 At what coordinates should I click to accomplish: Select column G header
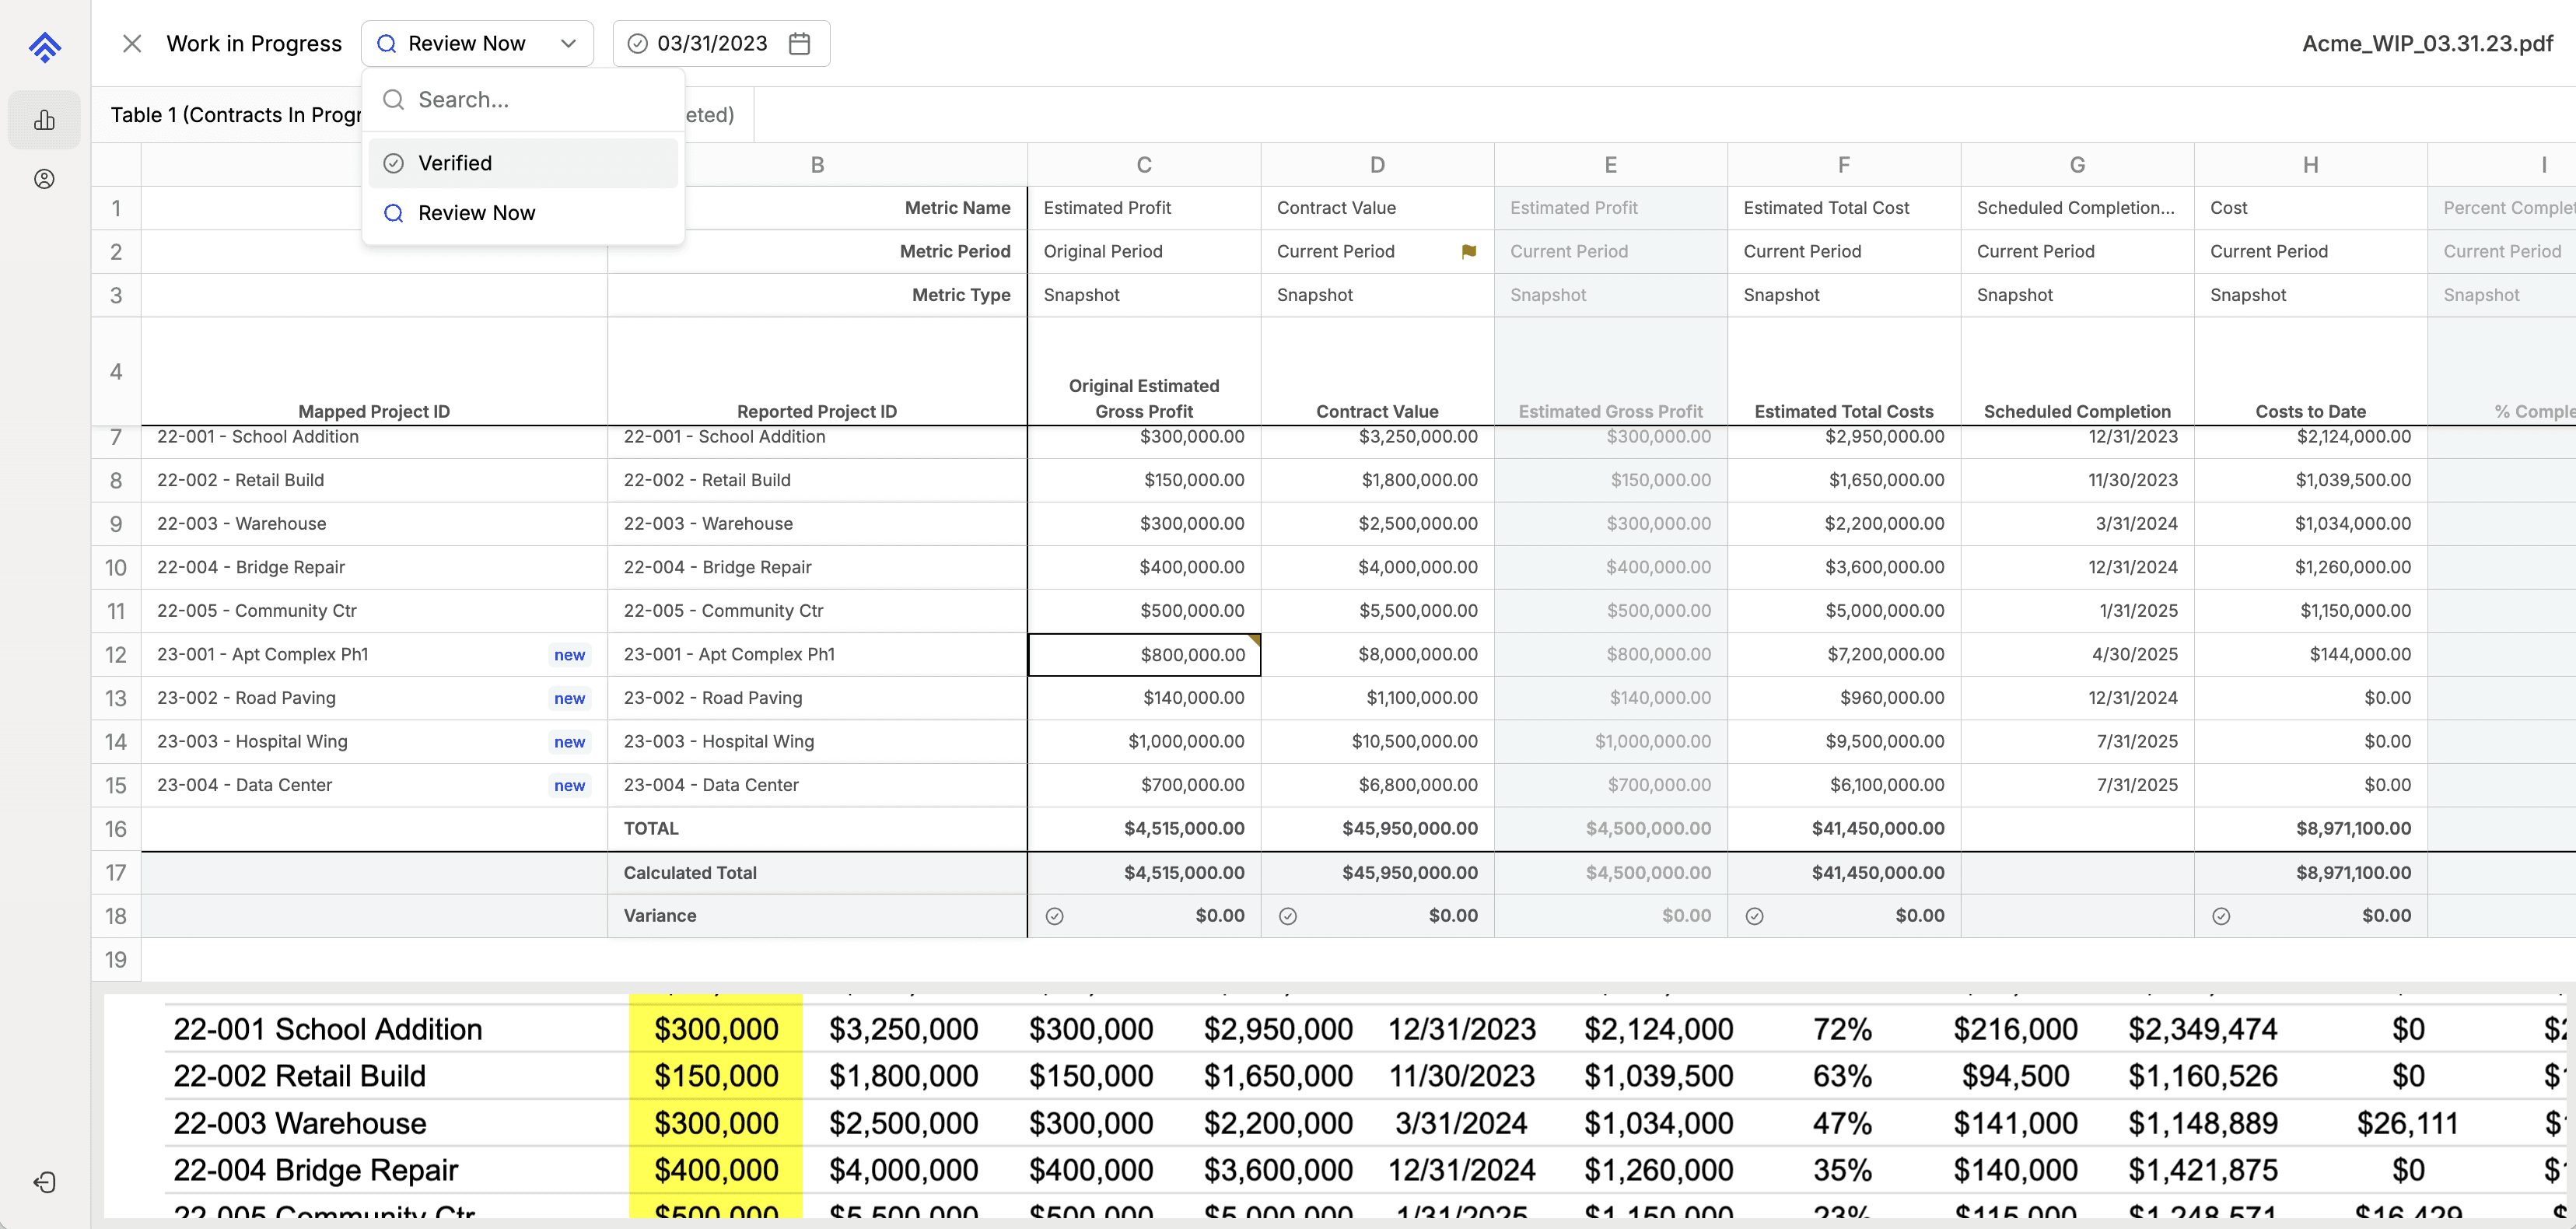point(2077,164)
